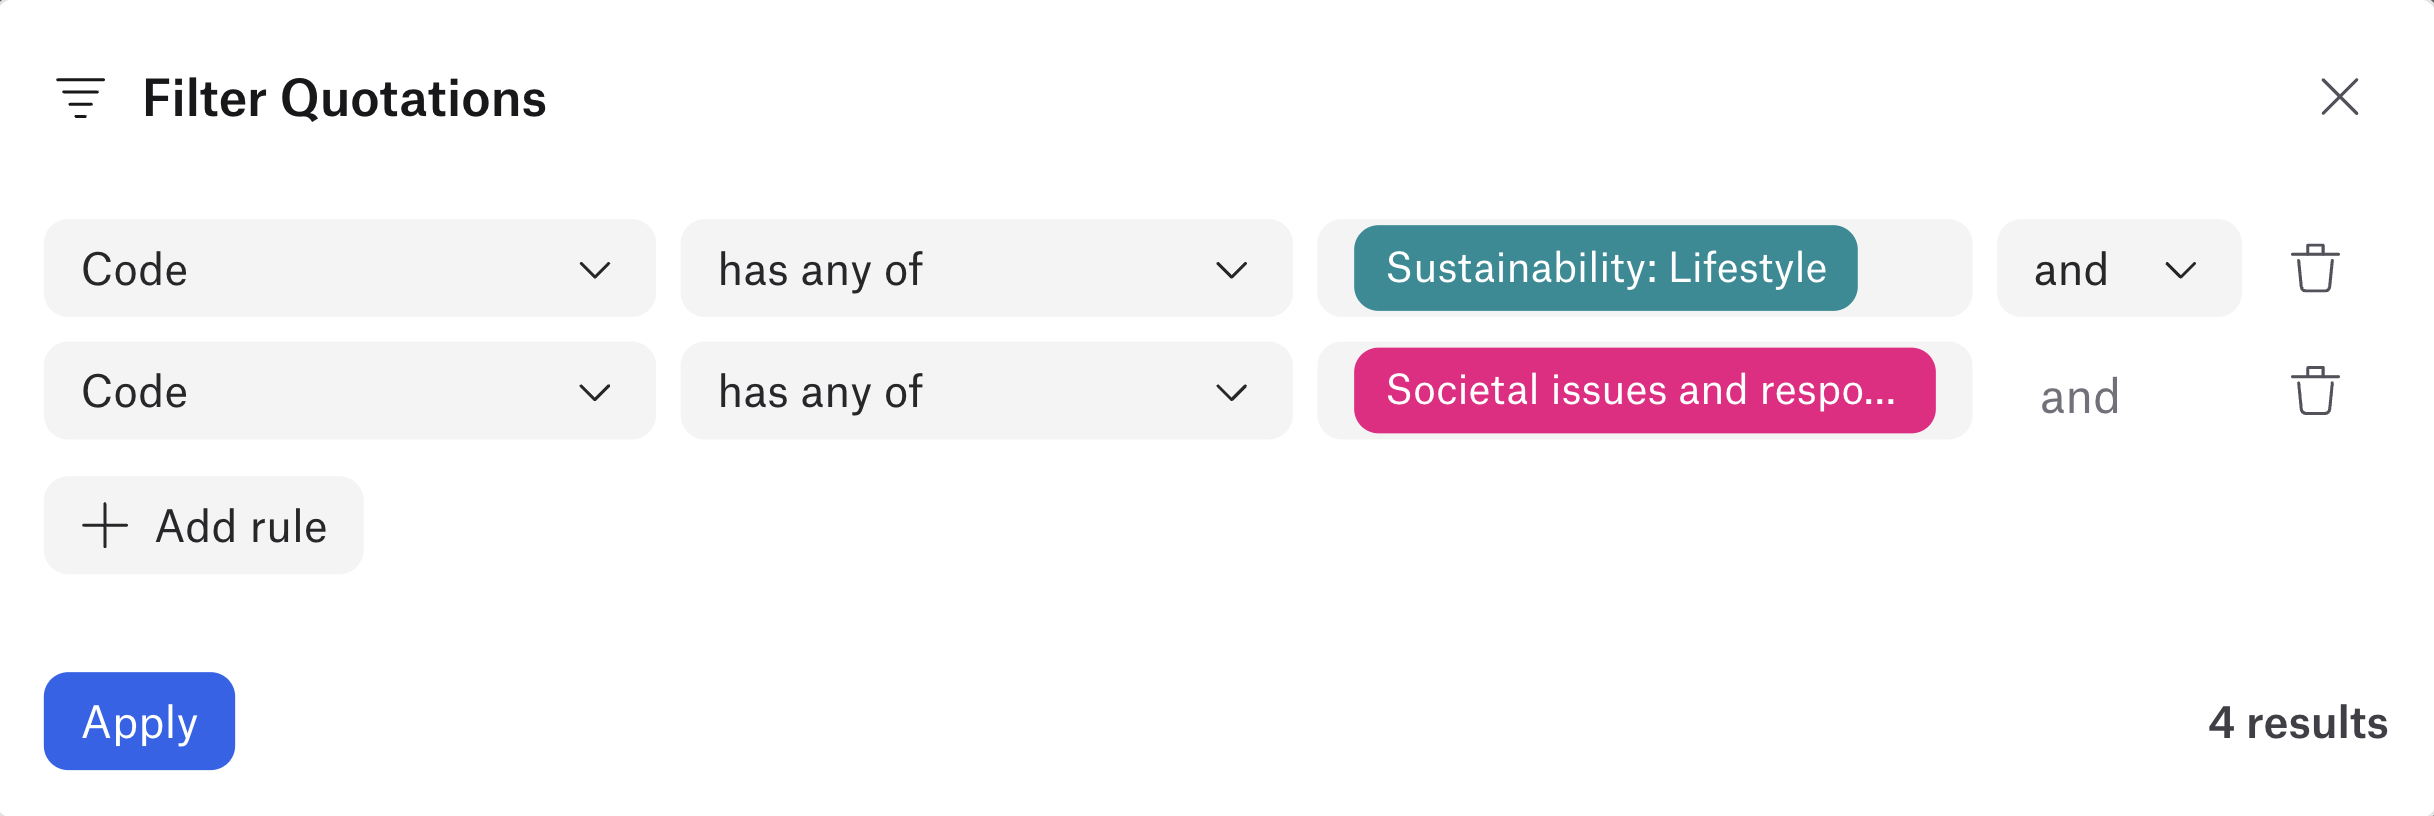The width and height of the screenshot is (2434, 816).
Task: Open 'has any of' dropdown in Sustainability rule
Action: pyautogui.click(x=985, y=269)
